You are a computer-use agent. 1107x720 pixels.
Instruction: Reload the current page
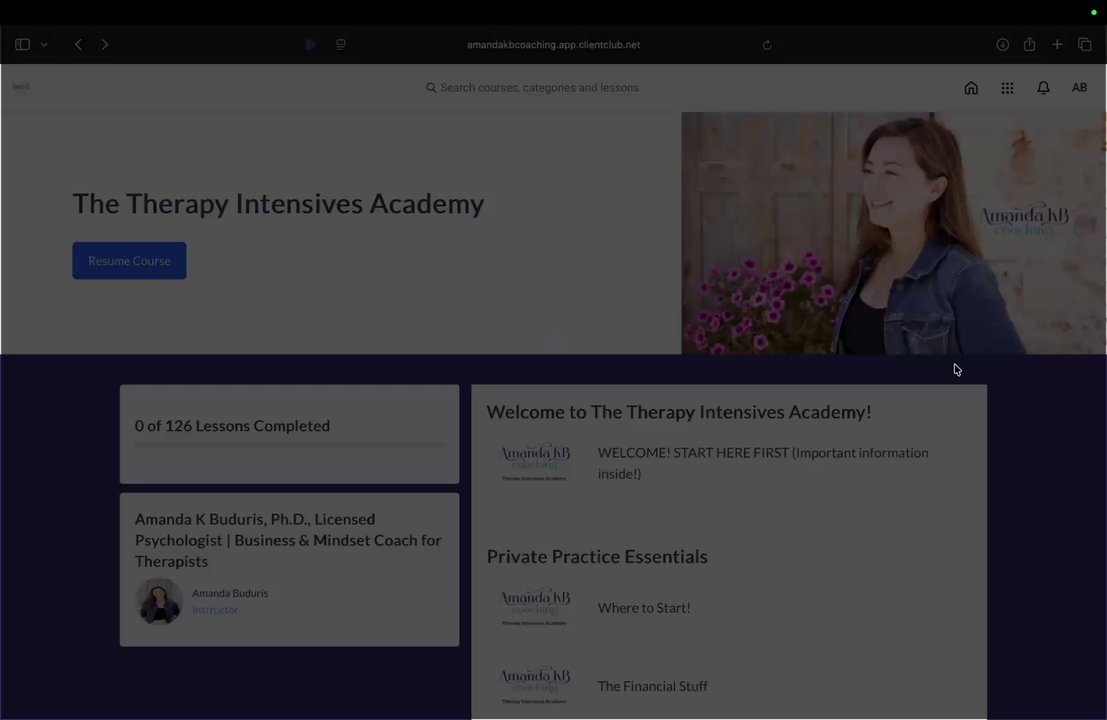pos(767,45)
